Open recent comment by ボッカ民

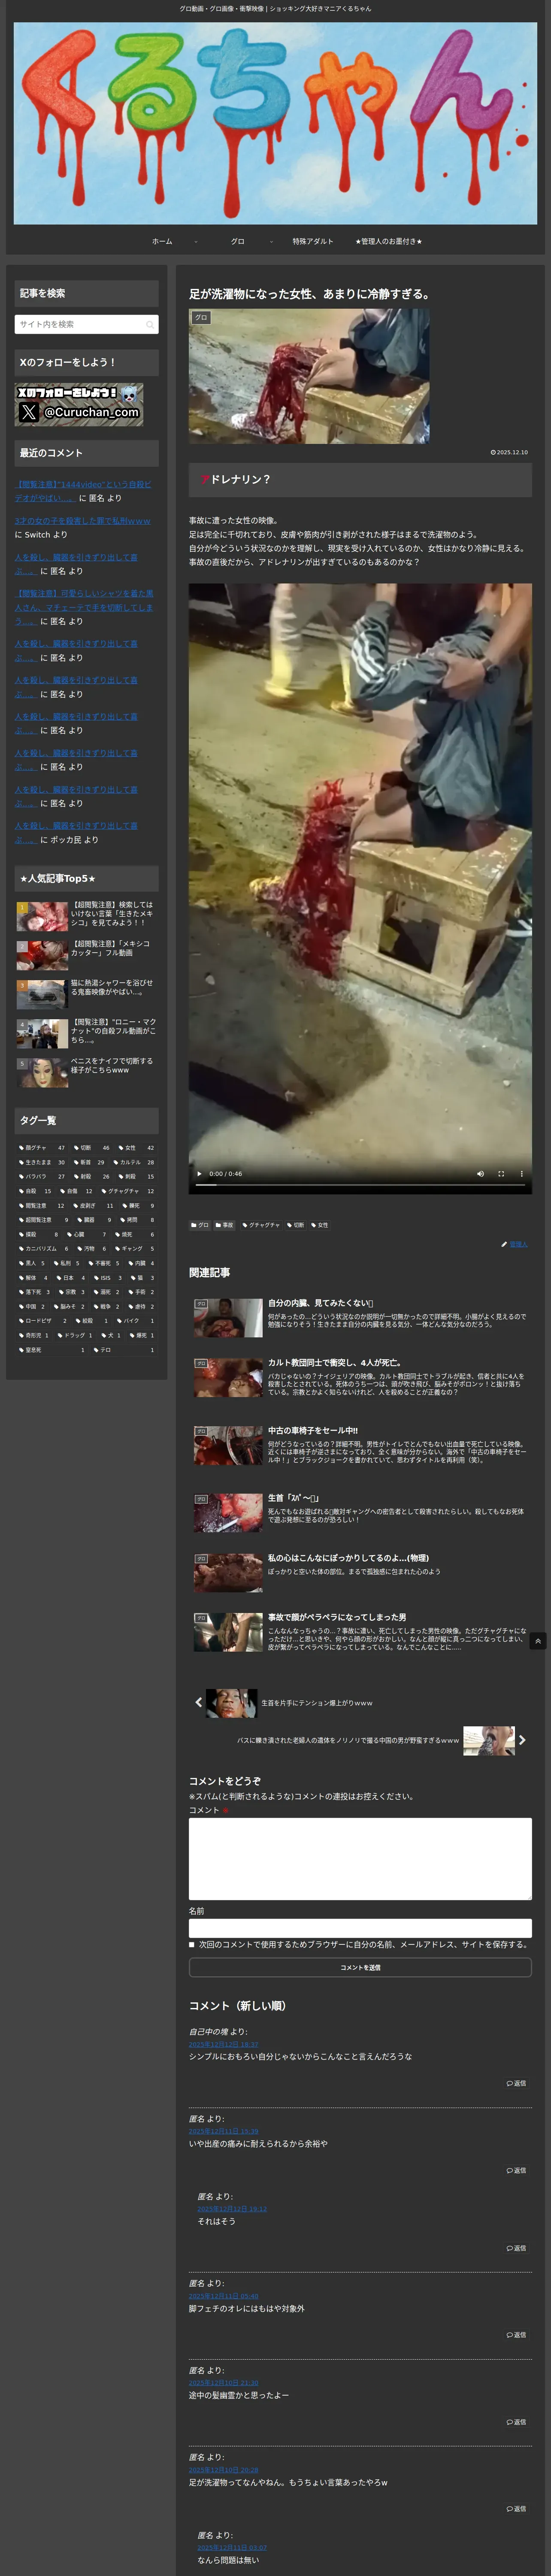[x=76, y=832]
